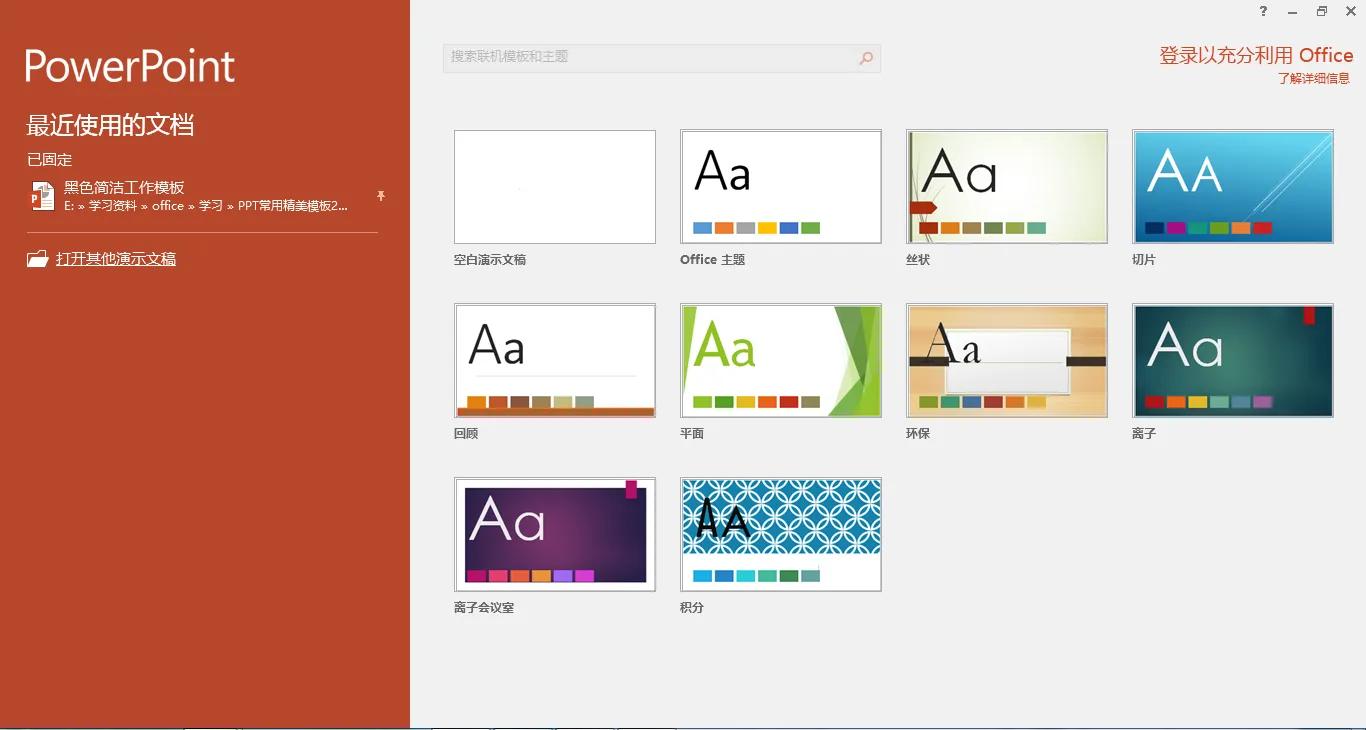
Task: Click the 离子 label text
Action: pyautogui.click(x=1144, y=434)
